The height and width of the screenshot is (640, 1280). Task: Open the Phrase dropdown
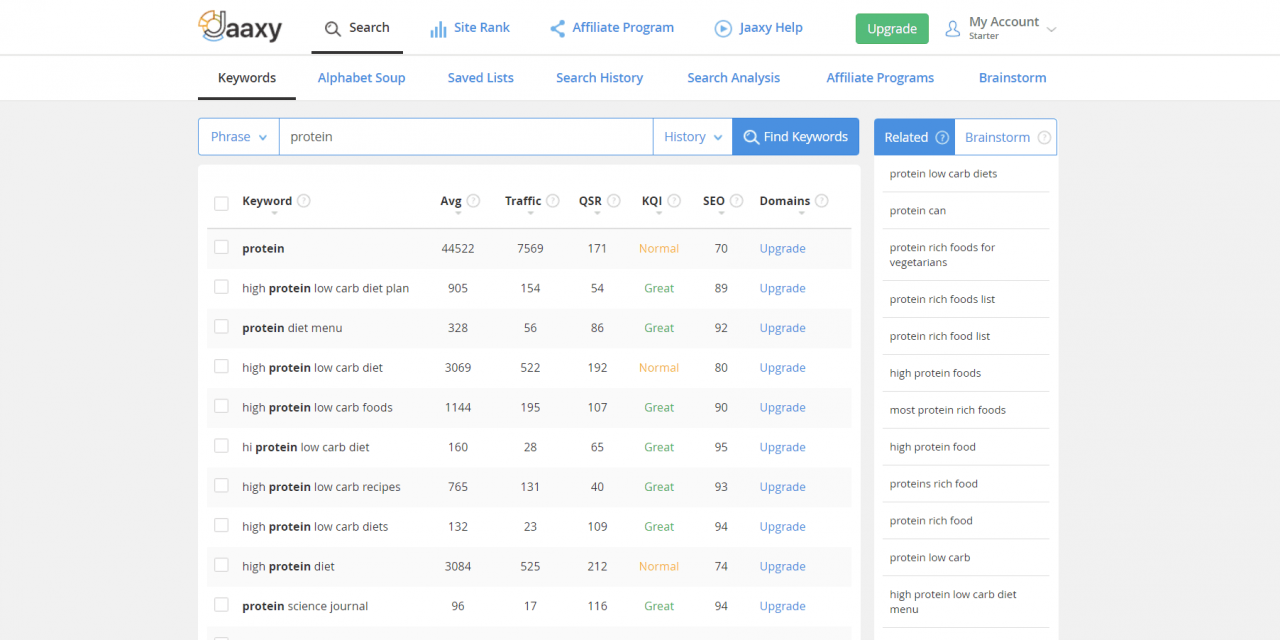tap(238, 136)
